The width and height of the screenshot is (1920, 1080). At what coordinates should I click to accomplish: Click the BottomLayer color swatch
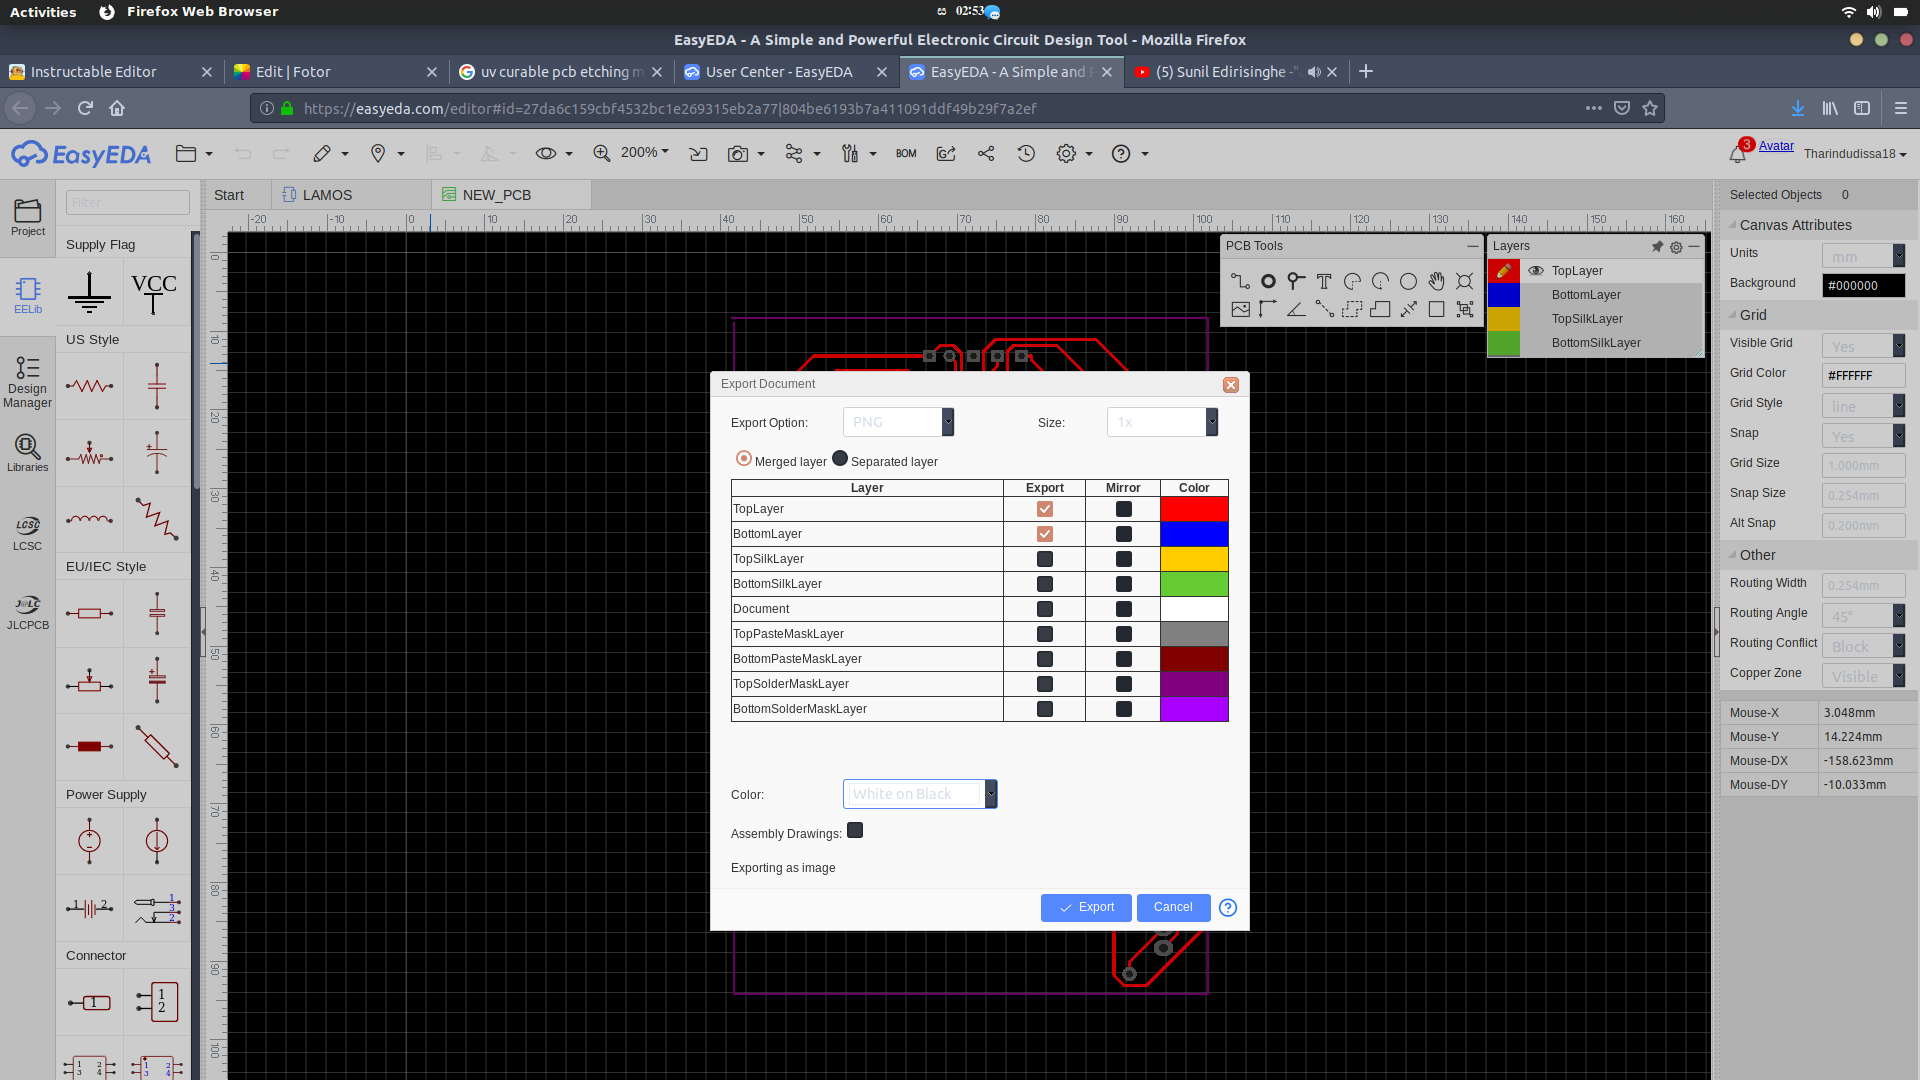pos(1193,533)
